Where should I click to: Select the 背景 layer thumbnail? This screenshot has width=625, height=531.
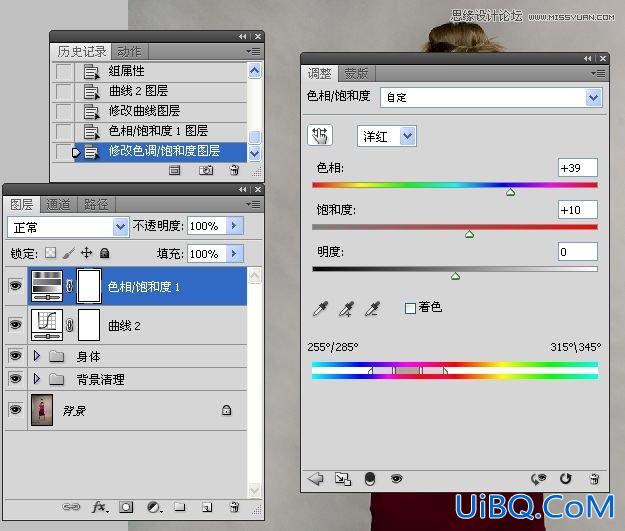coord(42,410)
